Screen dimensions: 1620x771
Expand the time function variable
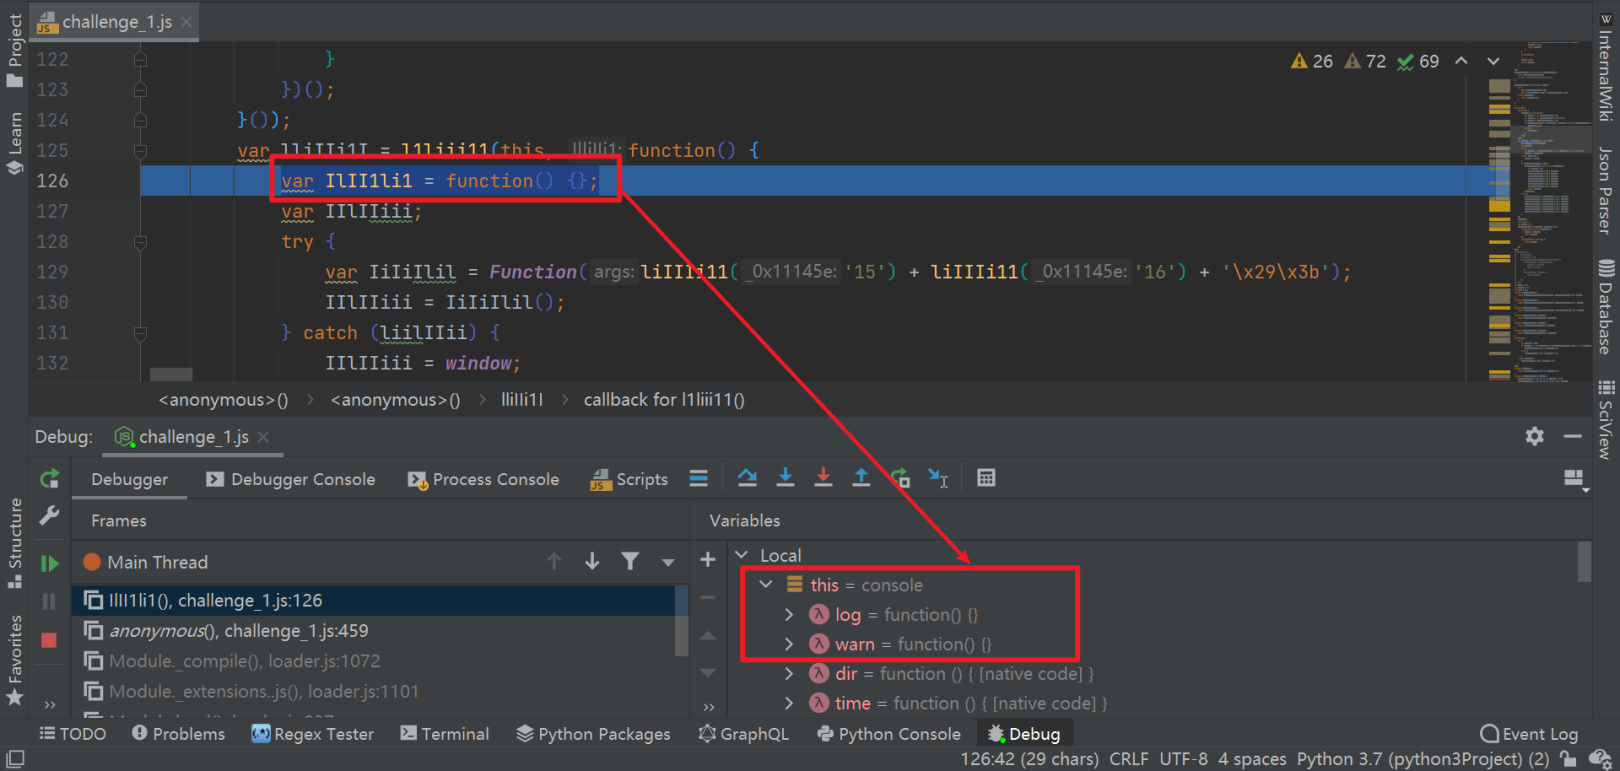click(789, 703)
